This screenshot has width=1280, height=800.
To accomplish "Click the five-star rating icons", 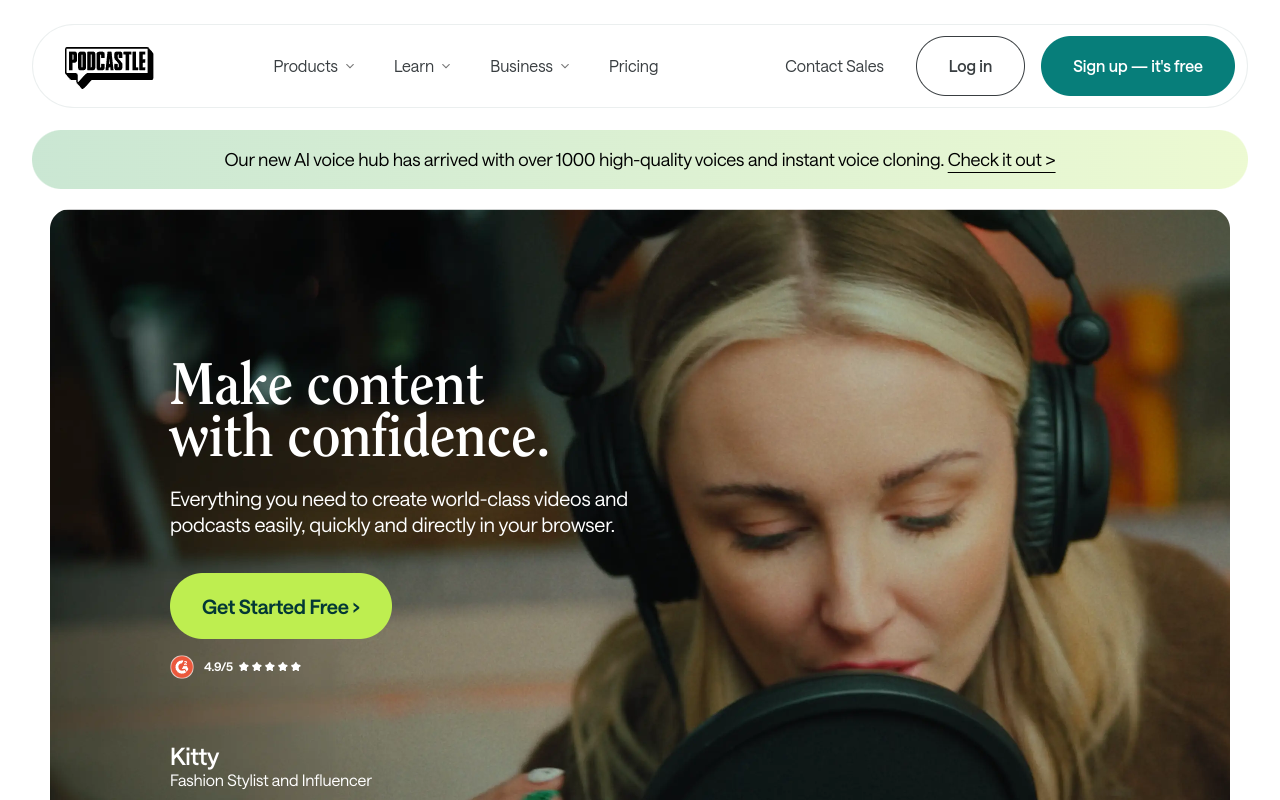I will pyautogui.click(x=269, y=667).
